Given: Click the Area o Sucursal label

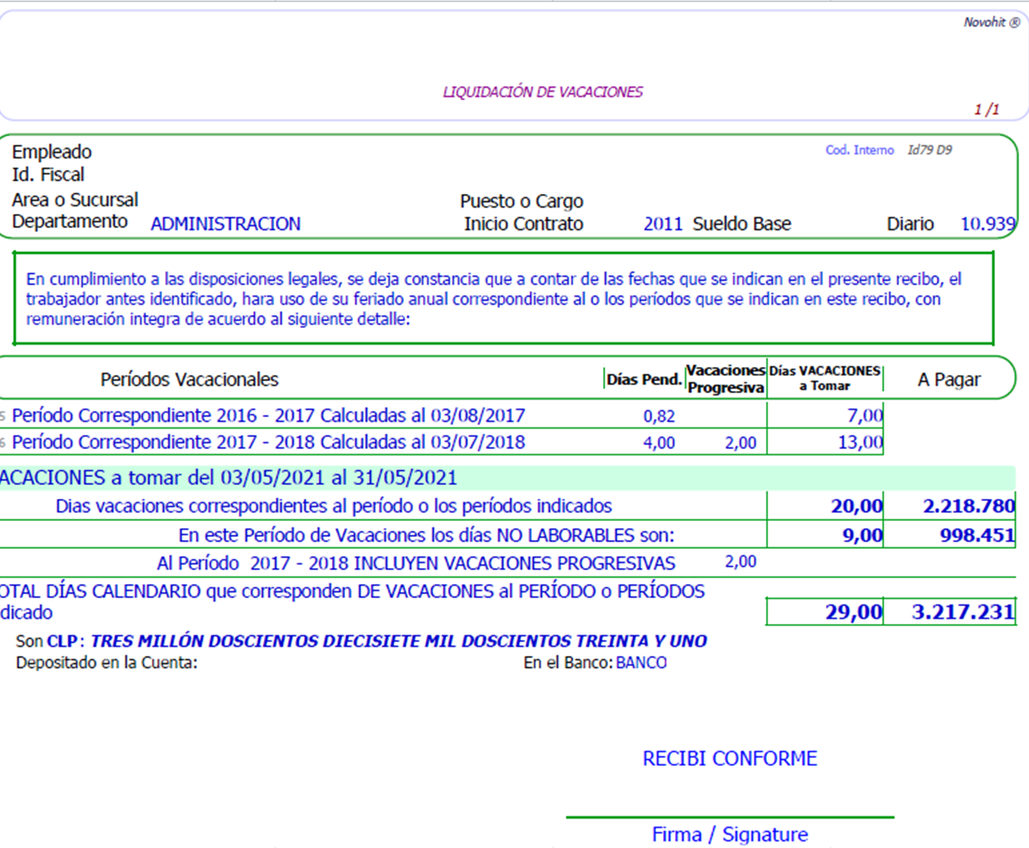Looking at the screenshot, I should 75,200.
